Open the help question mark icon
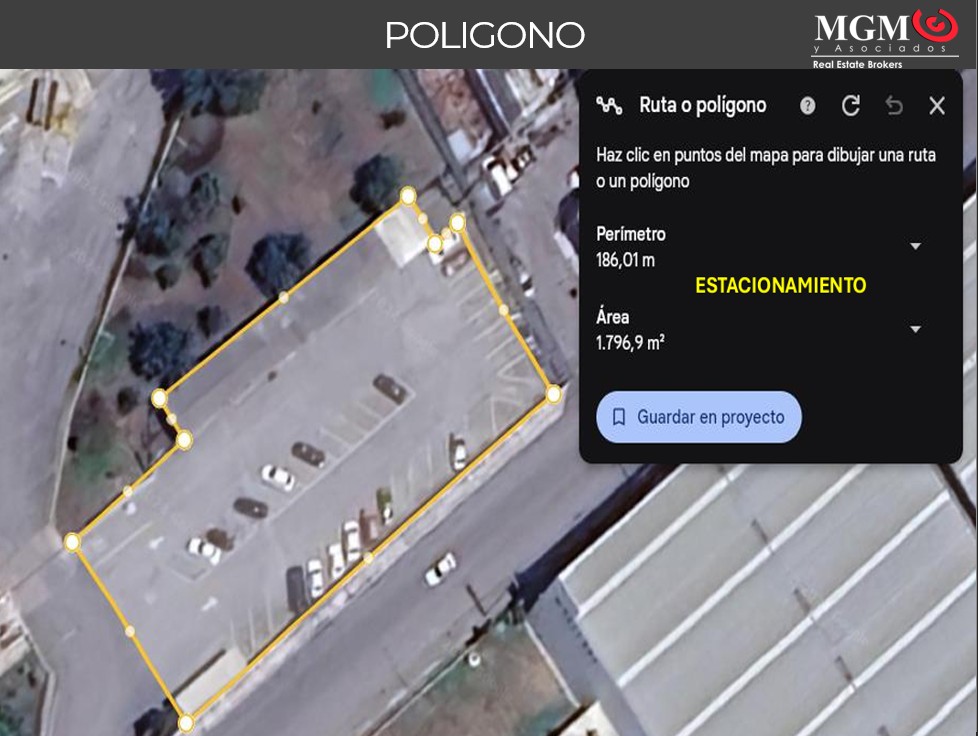This screenshot has width=978, height=736. 807,106
